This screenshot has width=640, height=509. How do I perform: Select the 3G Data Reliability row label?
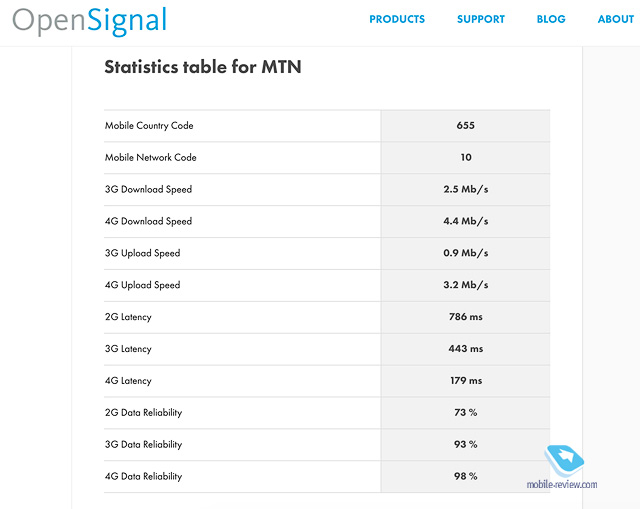(143, 445)
